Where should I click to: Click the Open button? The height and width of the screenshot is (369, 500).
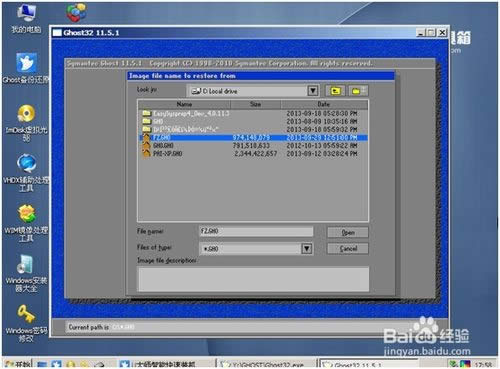(348, 232)
